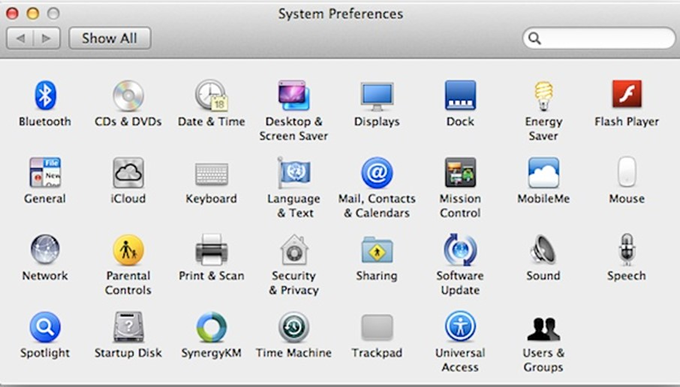Image resolution: width=680 pixels, height=387 pixels.
Task: Focus the preferences search field
Action: coord(599,38)
